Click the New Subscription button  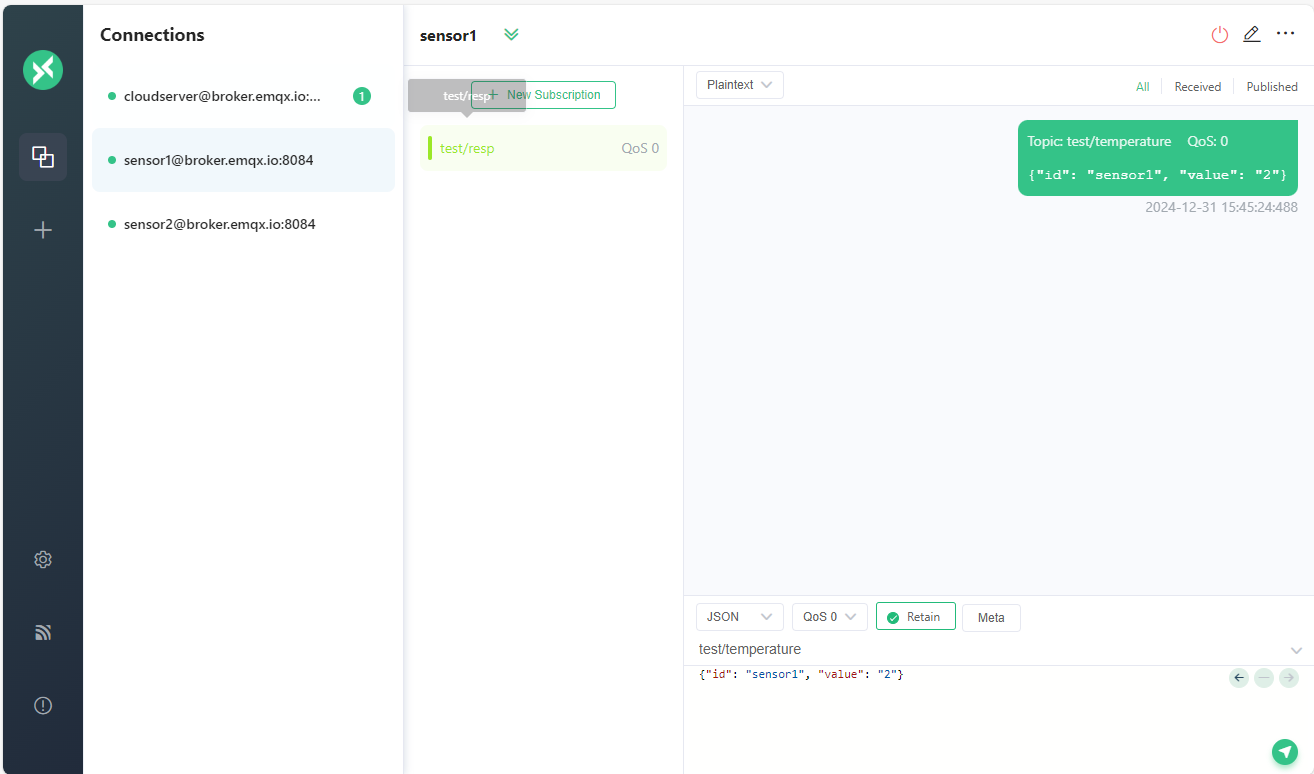tap(543, 95)
